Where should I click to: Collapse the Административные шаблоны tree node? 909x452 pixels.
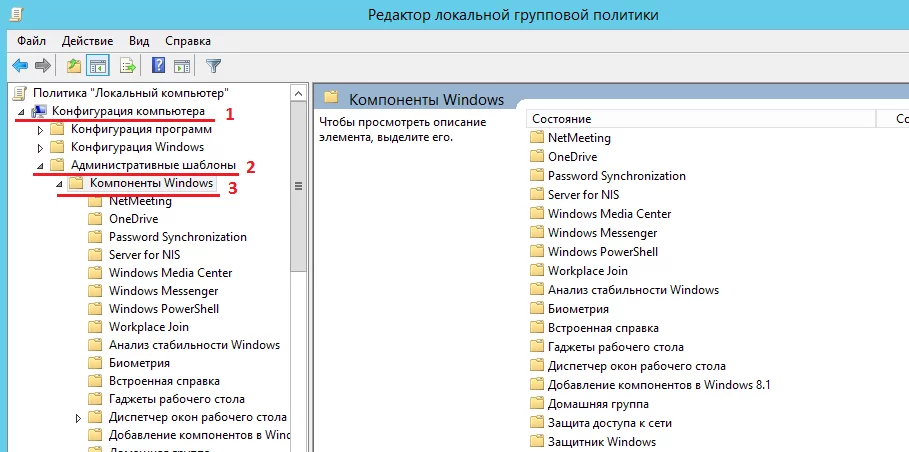[40, 165]
